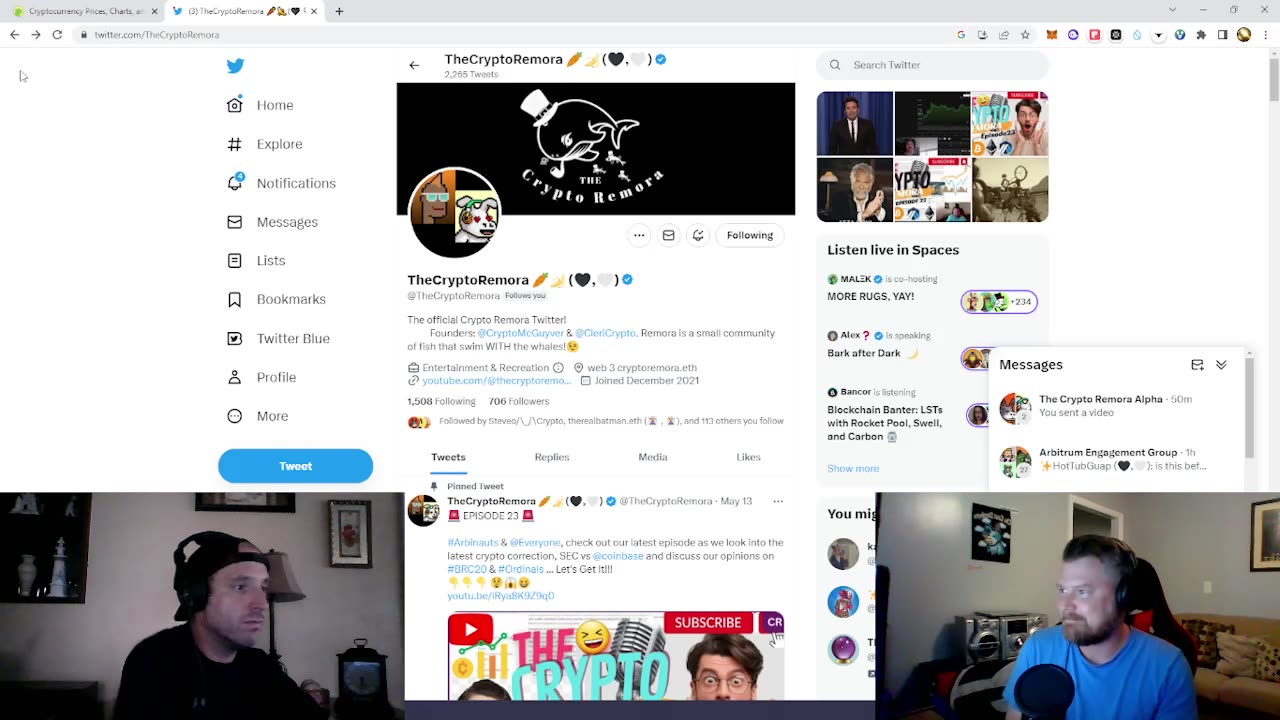Image resolution: width=1280 pixels, height=720 pixels.
Task: Open Twitter Blue in the sidebar
Action: coord(278,338)
